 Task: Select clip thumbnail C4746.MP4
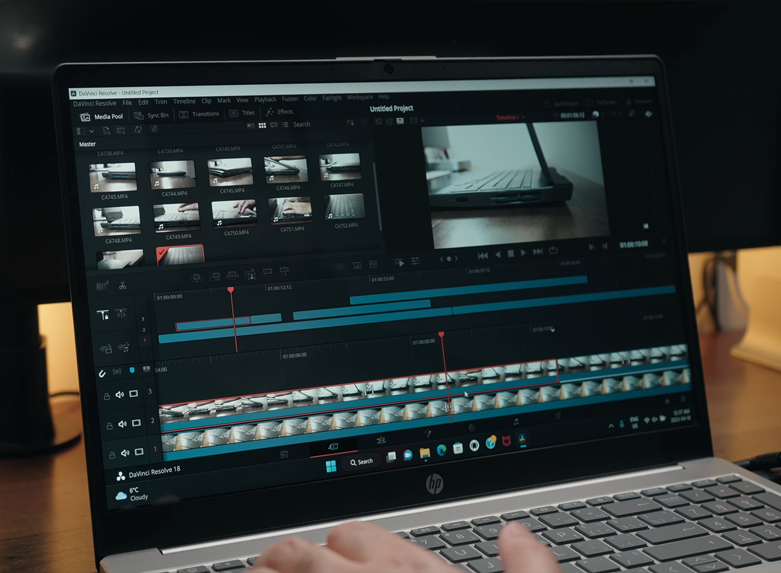coord(286,169)
